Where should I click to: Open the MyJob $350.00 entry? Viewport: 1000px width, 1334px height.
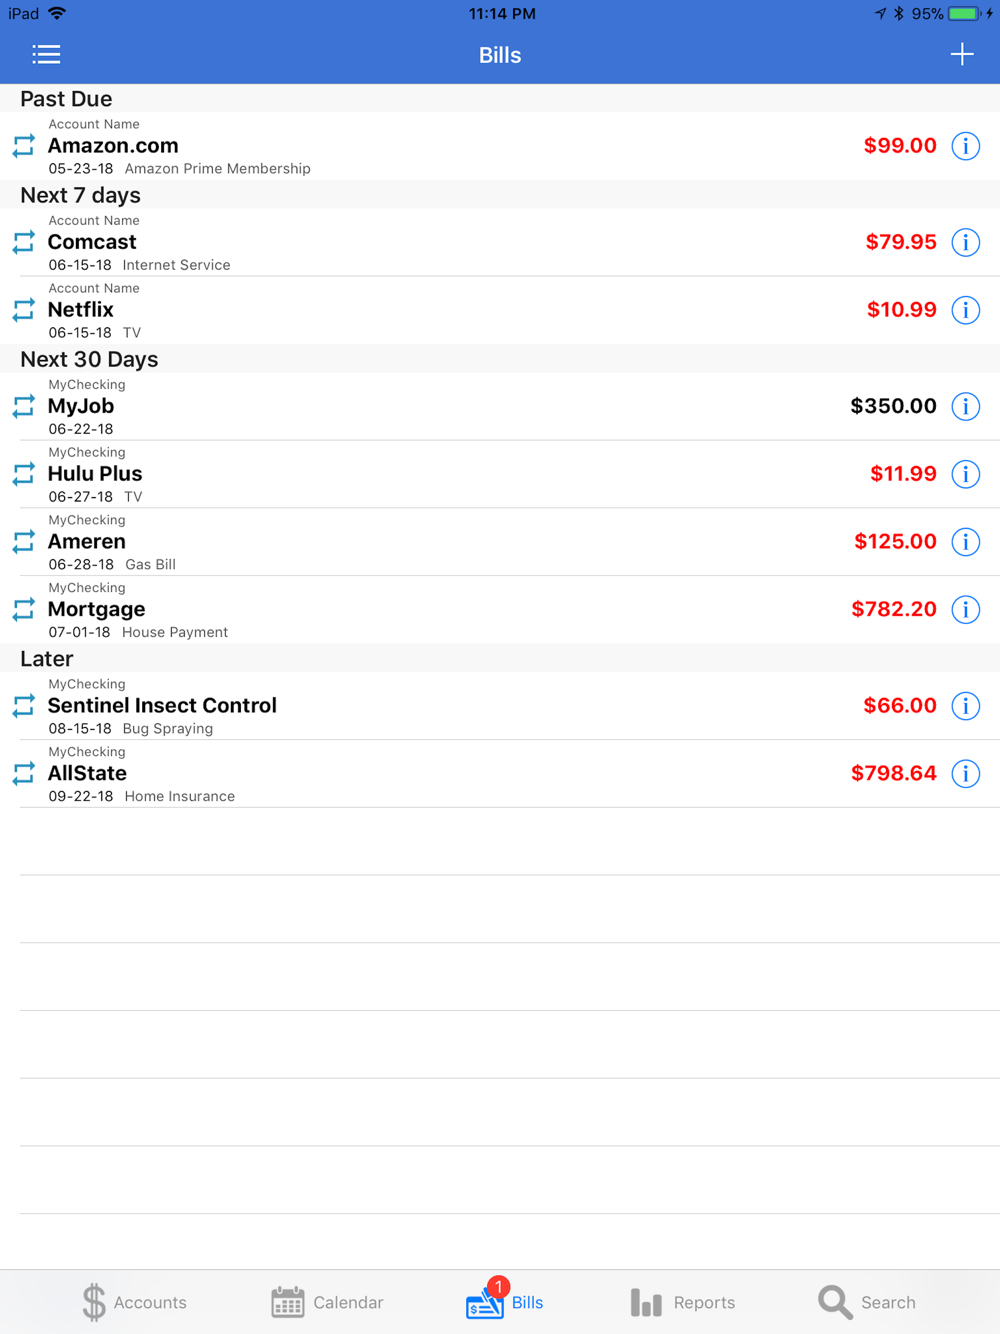pyautogui.click(x=500, y=407)
